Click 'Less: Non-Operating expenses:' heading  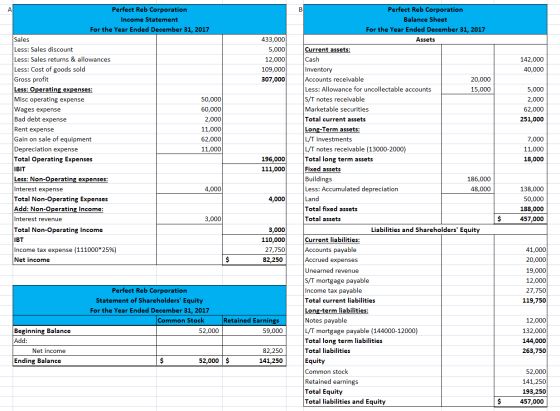point(61,179)
